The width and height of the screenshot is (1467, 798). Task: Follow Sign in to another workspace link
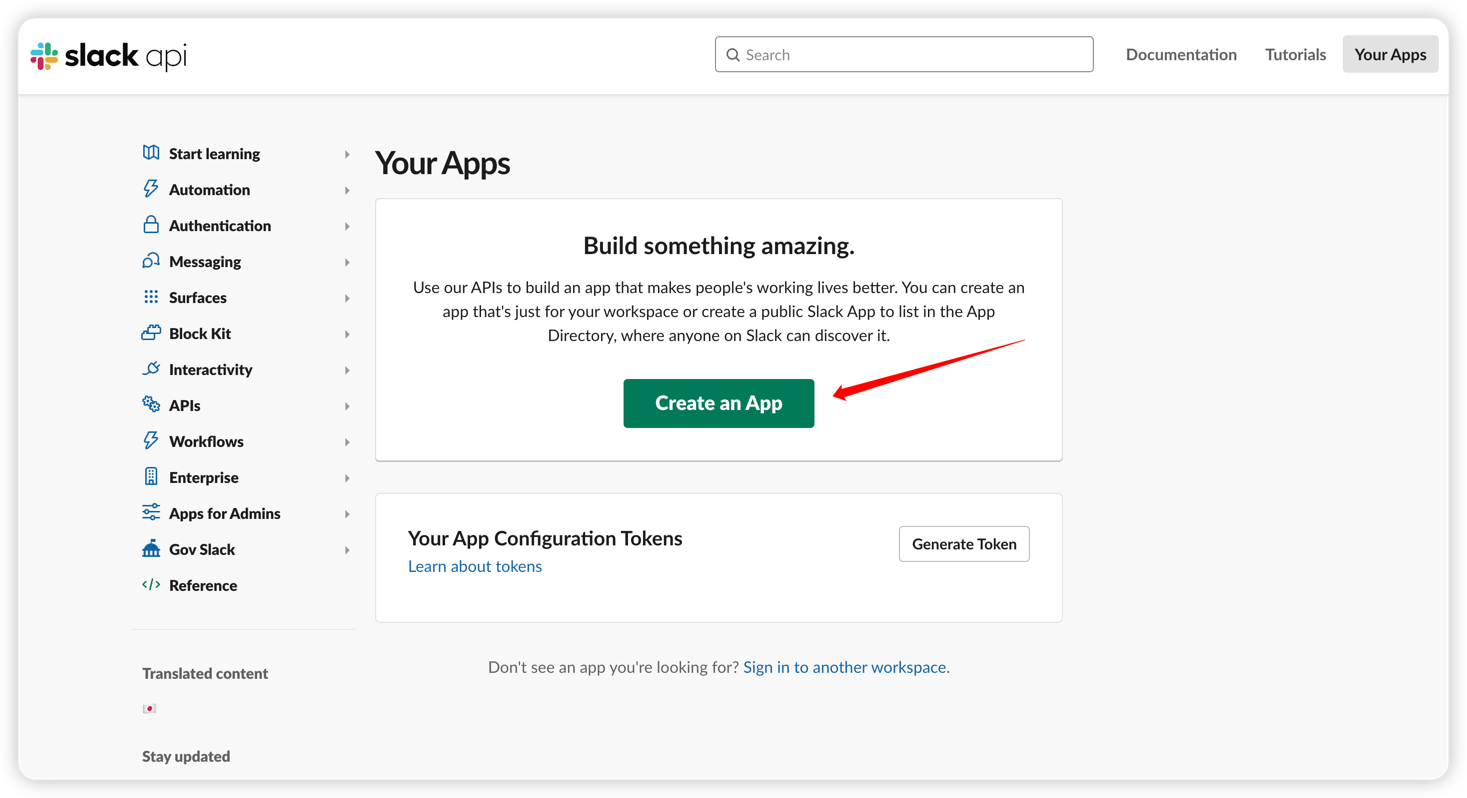click(x=845, y=667)
